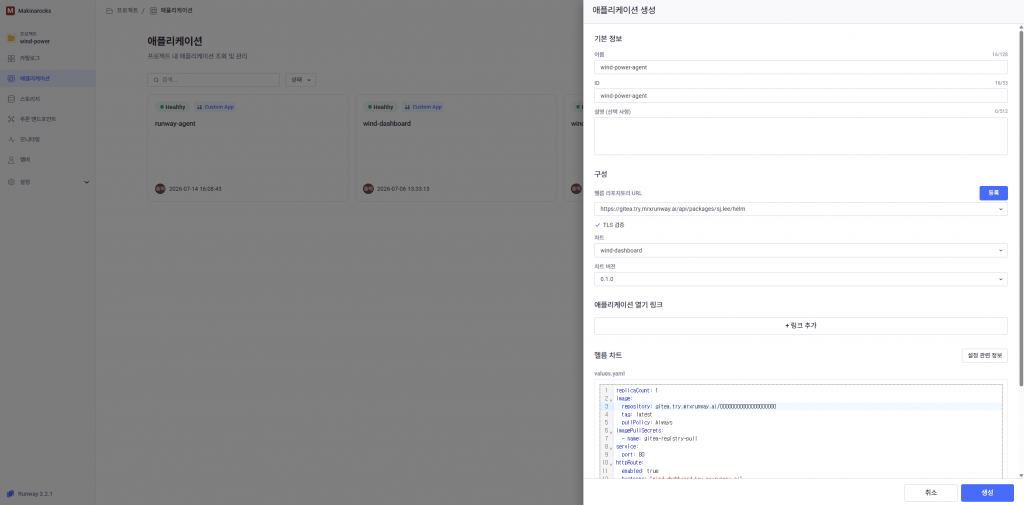Open the runway-agent application card

[248, 148]
